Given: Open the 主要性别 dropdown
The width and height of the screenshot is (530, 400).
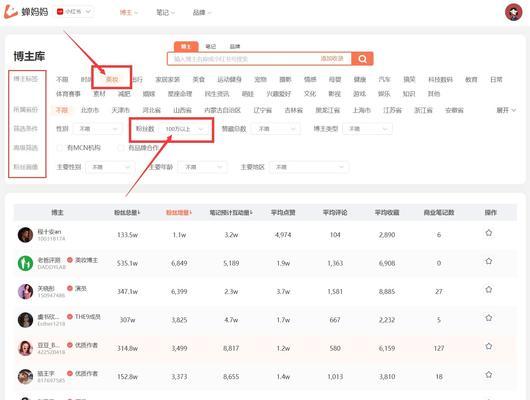Looking at the screenshot, I should pyautogui.click(x=110, y=167).
